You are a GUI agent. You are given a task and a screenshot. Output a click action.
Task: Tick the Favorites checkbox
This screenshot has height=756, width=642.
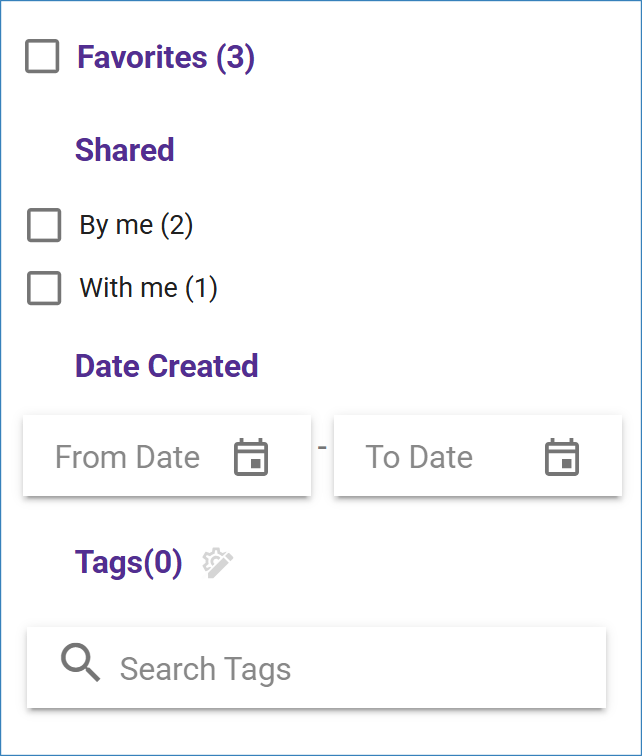[x=42, y=57]
